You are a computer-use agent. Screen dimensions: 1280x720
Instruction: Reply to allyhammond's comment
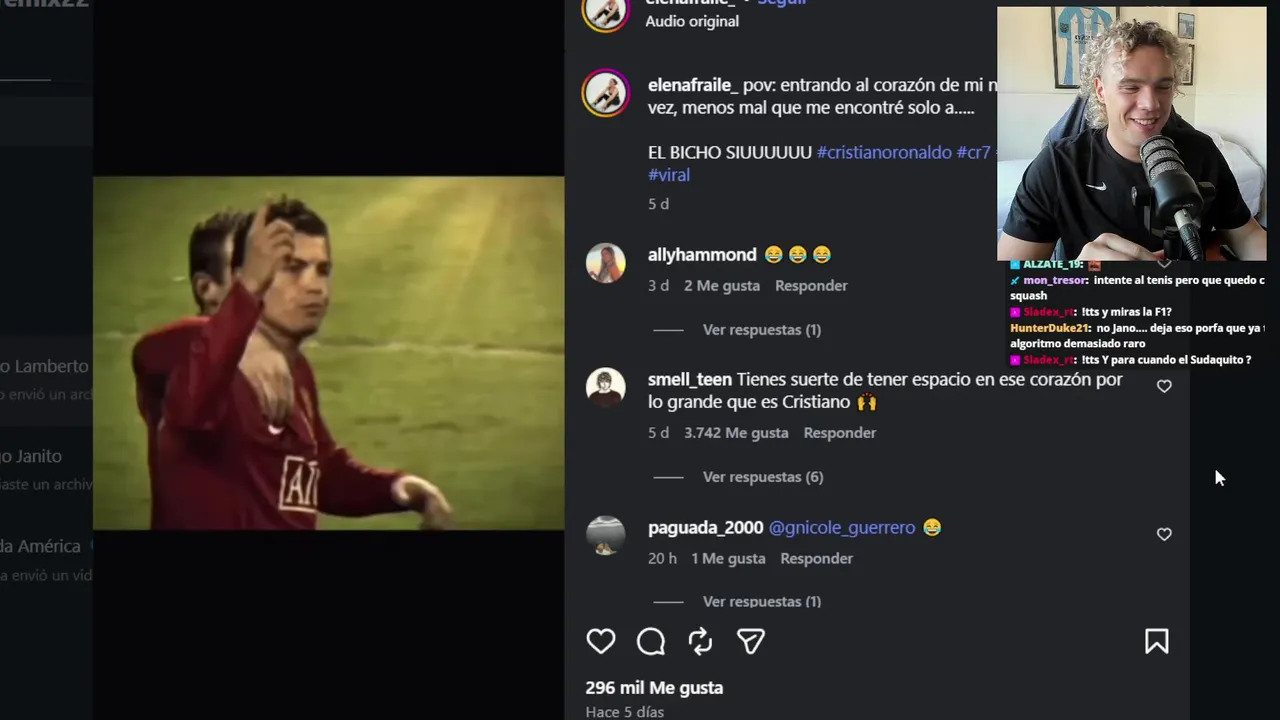pos(811,285)
